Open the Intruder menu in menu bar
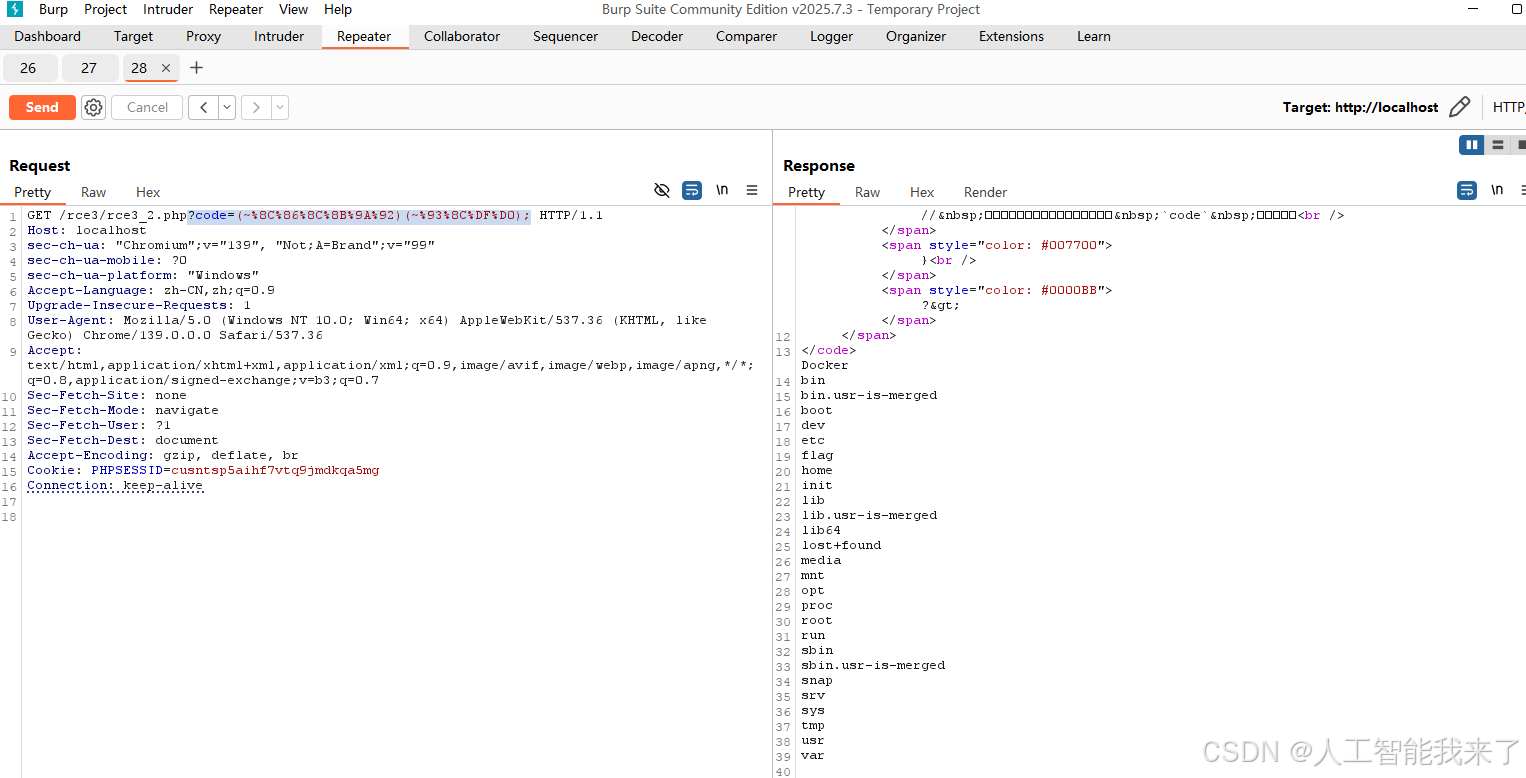1526x778 pixels. click(168, 9)
